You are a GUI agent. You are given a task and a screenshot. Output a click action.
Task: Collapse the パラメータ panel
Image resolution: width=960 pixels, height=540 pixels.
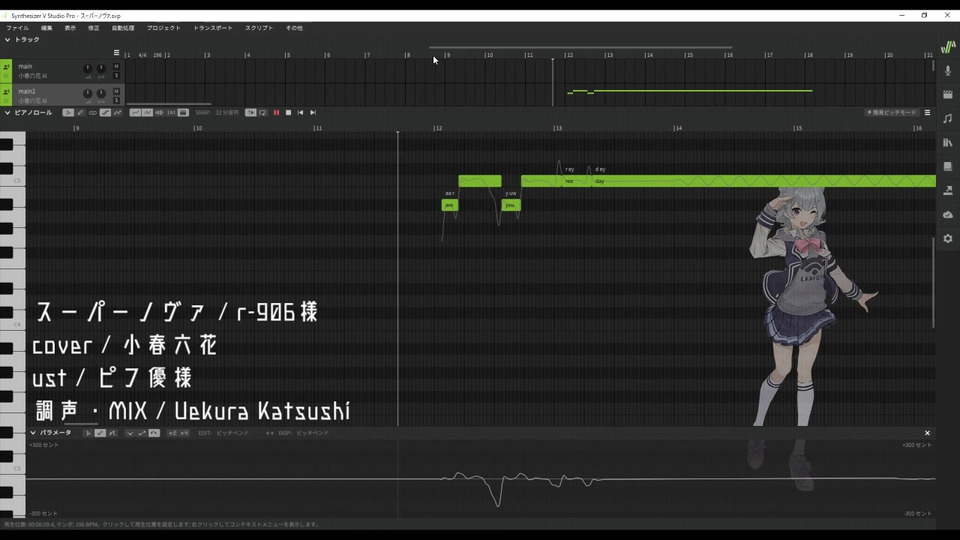click(x=33, y=433)
